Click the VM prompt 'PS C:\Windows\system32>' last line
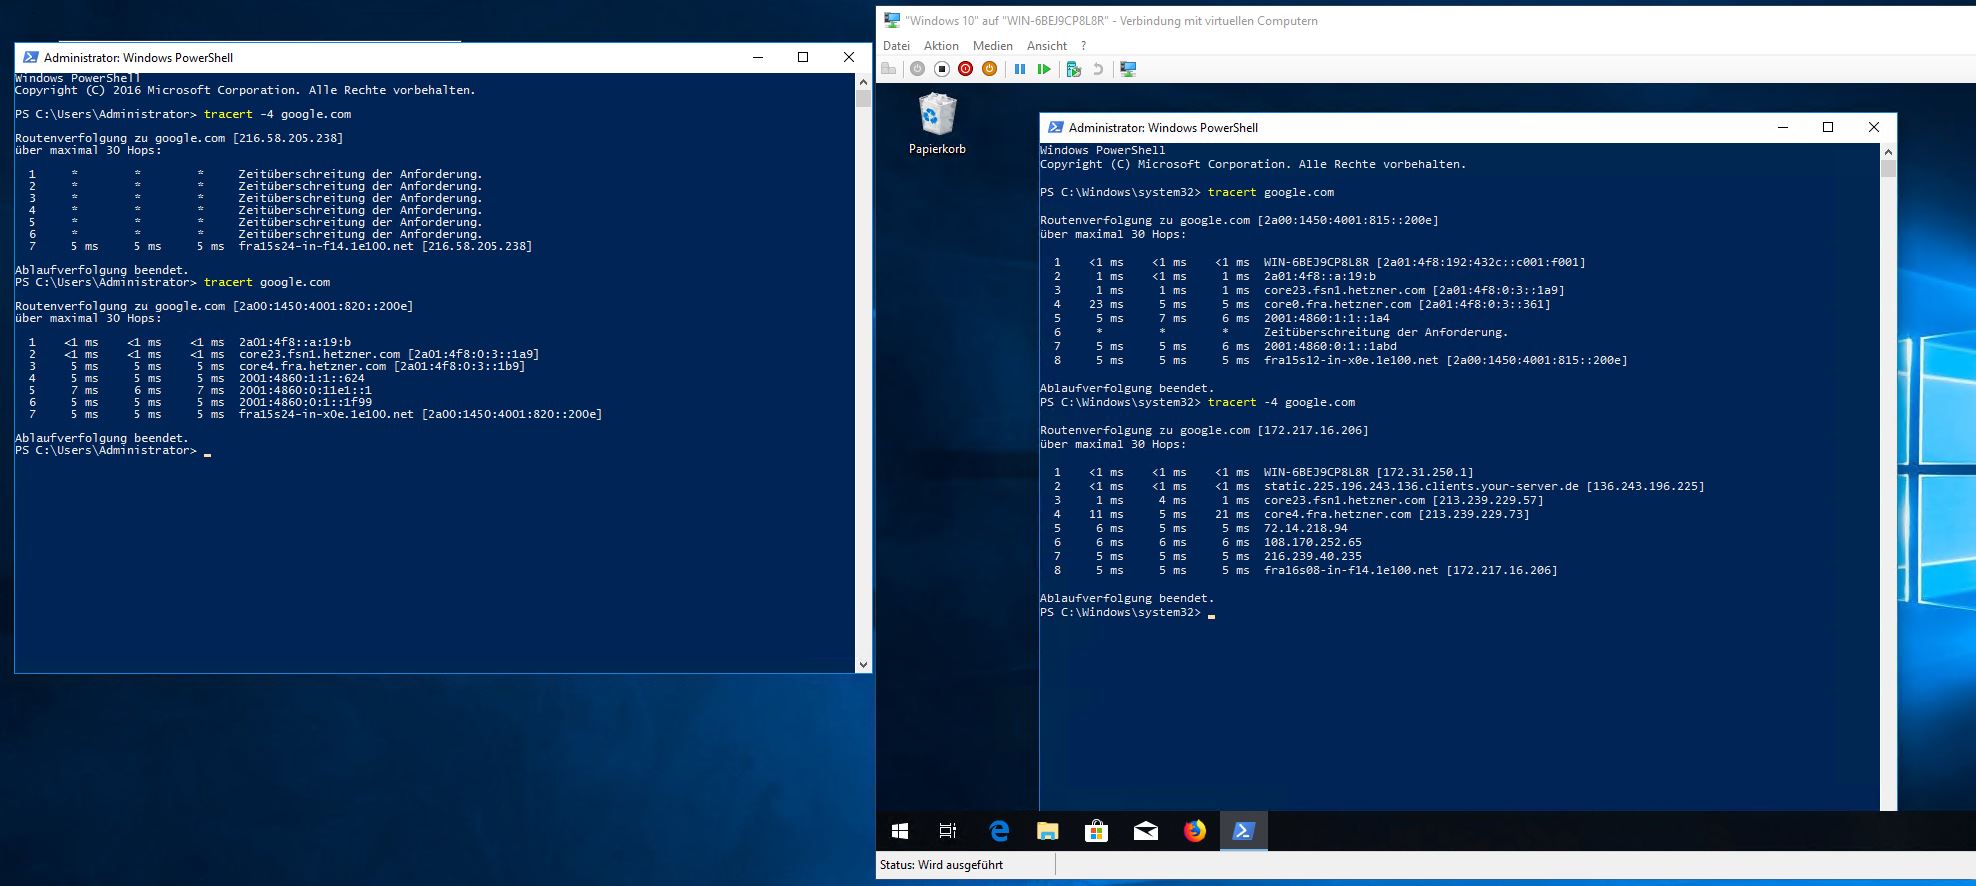Image resolution: width=1976 pixels, height=886 pixels. pyautogui.click(x=1120, y=612)
